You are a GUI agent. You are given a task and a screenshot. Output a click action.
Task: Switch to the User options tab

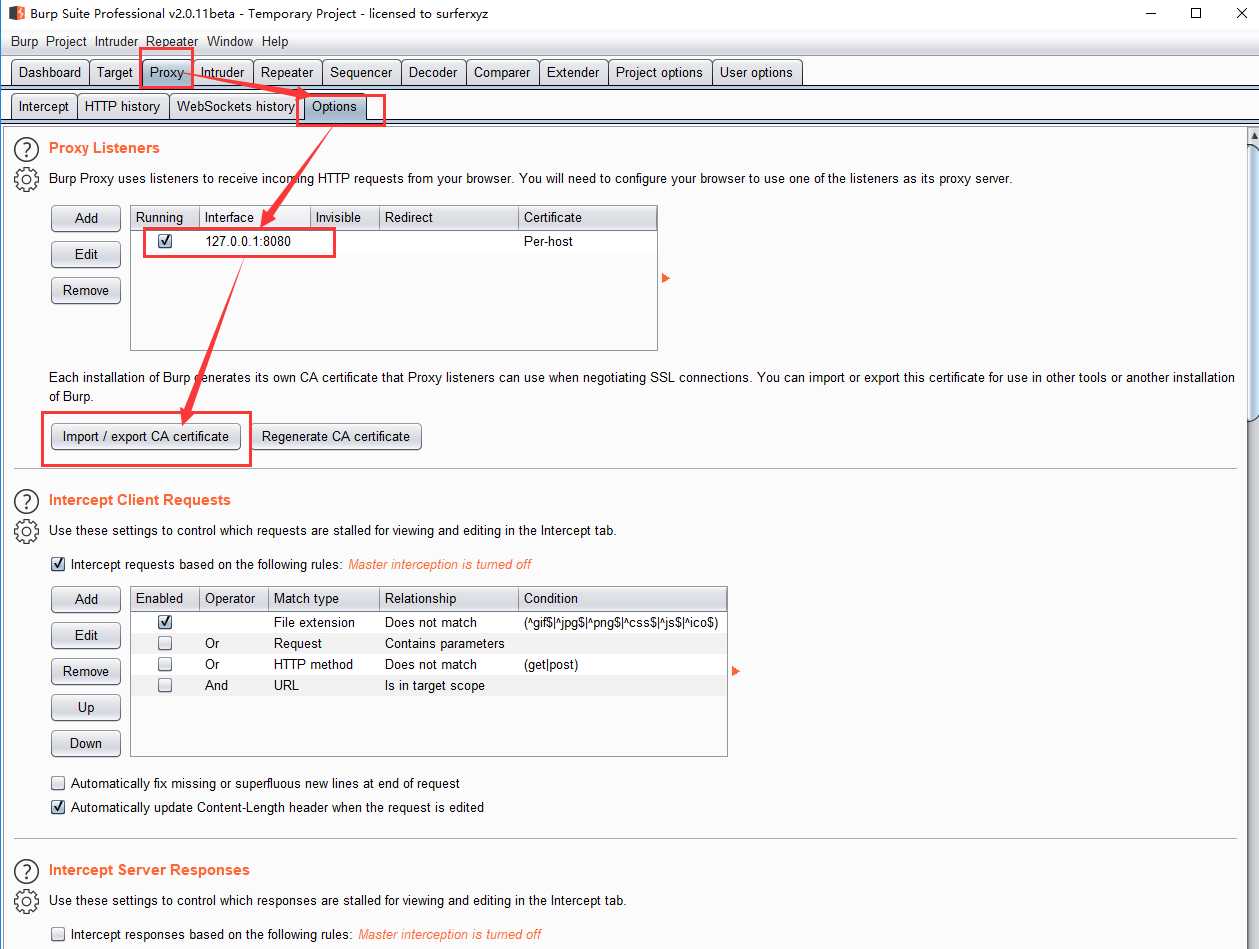point(756,72)
